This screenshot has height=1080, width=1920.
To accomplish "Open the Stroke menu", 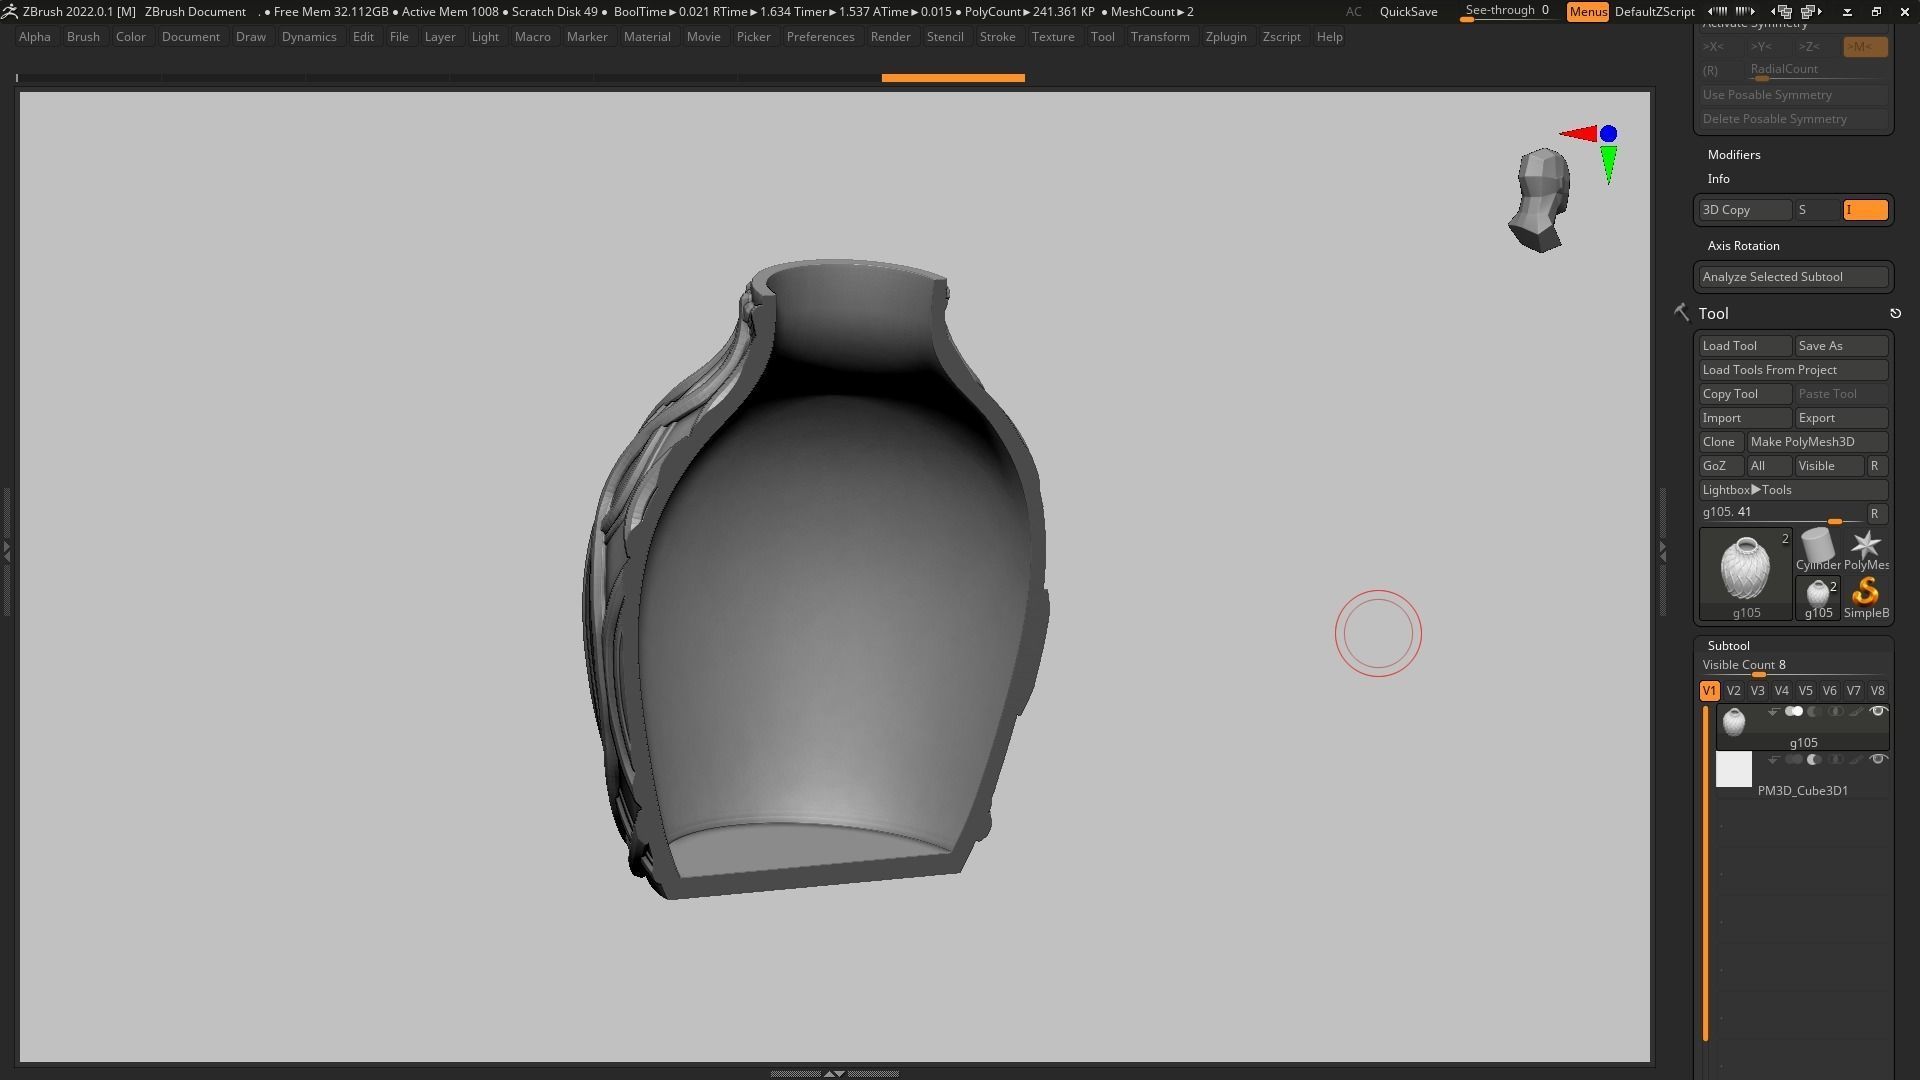I will [x=996, y=37].
